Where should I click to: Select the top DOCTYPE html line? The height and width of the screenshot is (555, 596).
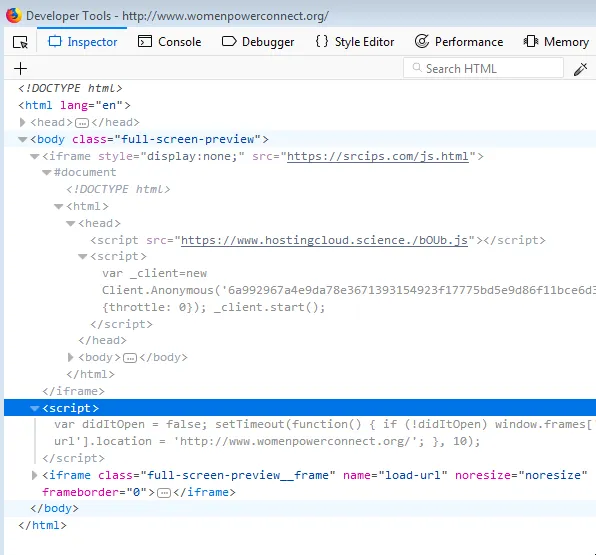(x=70, y=88)
